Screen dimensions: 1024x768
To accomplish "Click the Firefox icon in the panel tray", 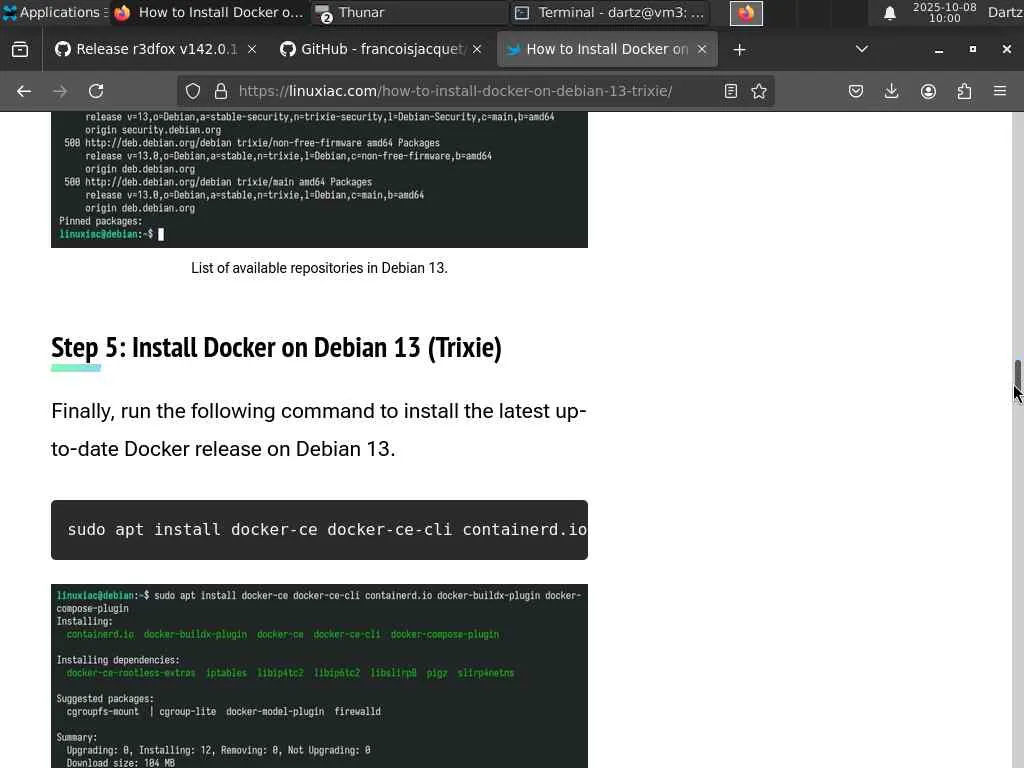I will point(746,13).
